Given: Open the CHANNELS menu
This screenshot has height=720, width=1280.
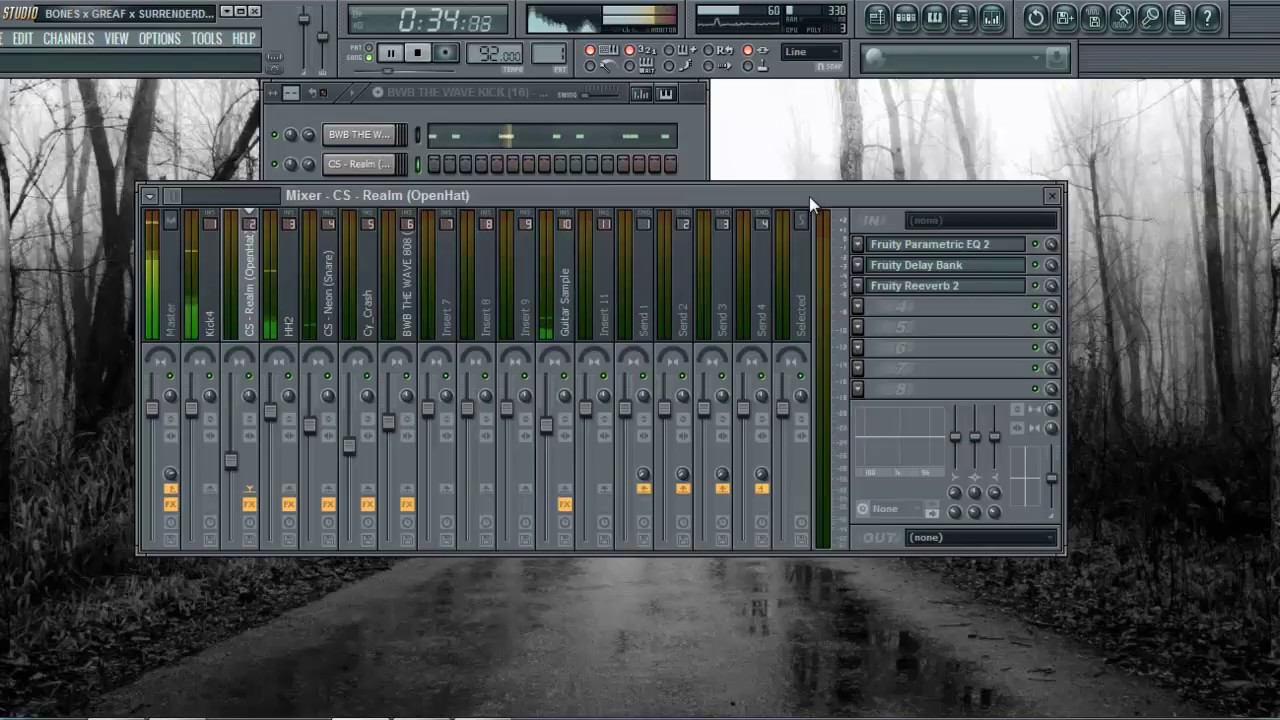Looking at the screenshot, I should click(68, 39).
